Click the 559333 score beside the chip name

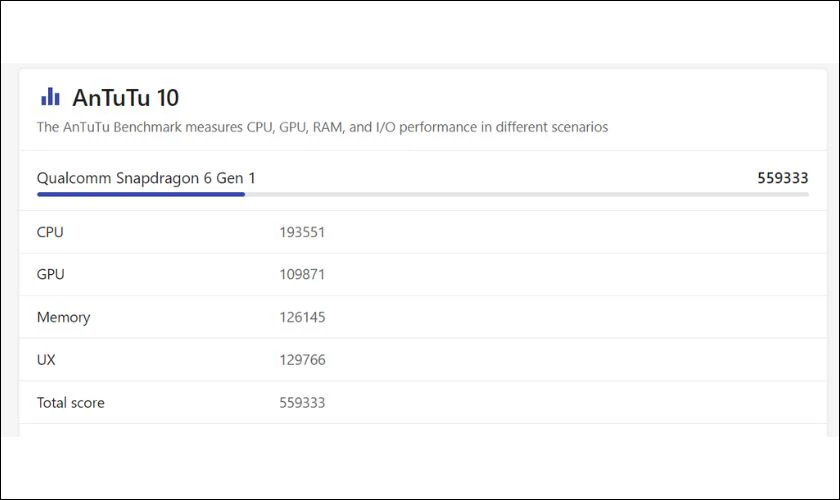coord(783,178)
